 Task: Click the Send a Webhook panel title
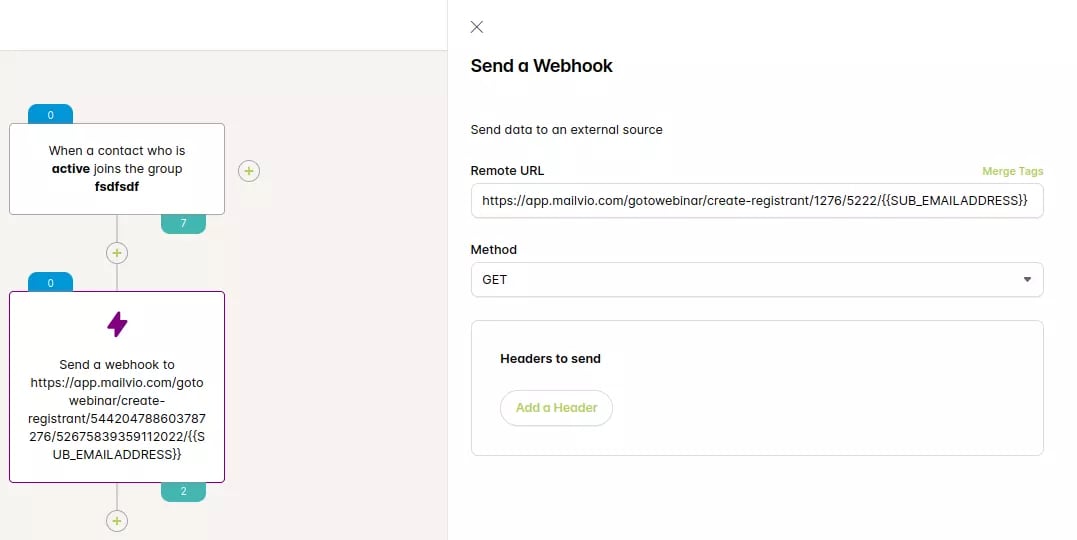pyautogui.click(x=541, y=66)
